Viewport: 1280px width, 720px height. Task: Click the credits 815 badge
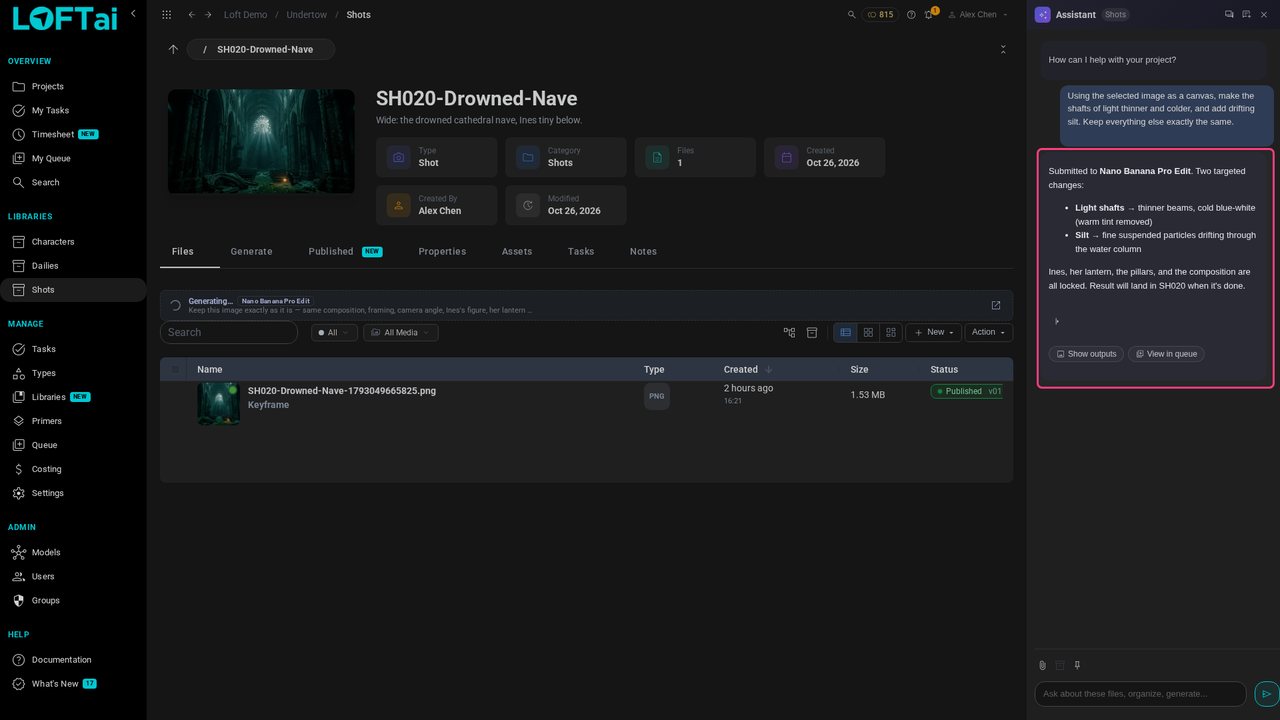point(881,15)
